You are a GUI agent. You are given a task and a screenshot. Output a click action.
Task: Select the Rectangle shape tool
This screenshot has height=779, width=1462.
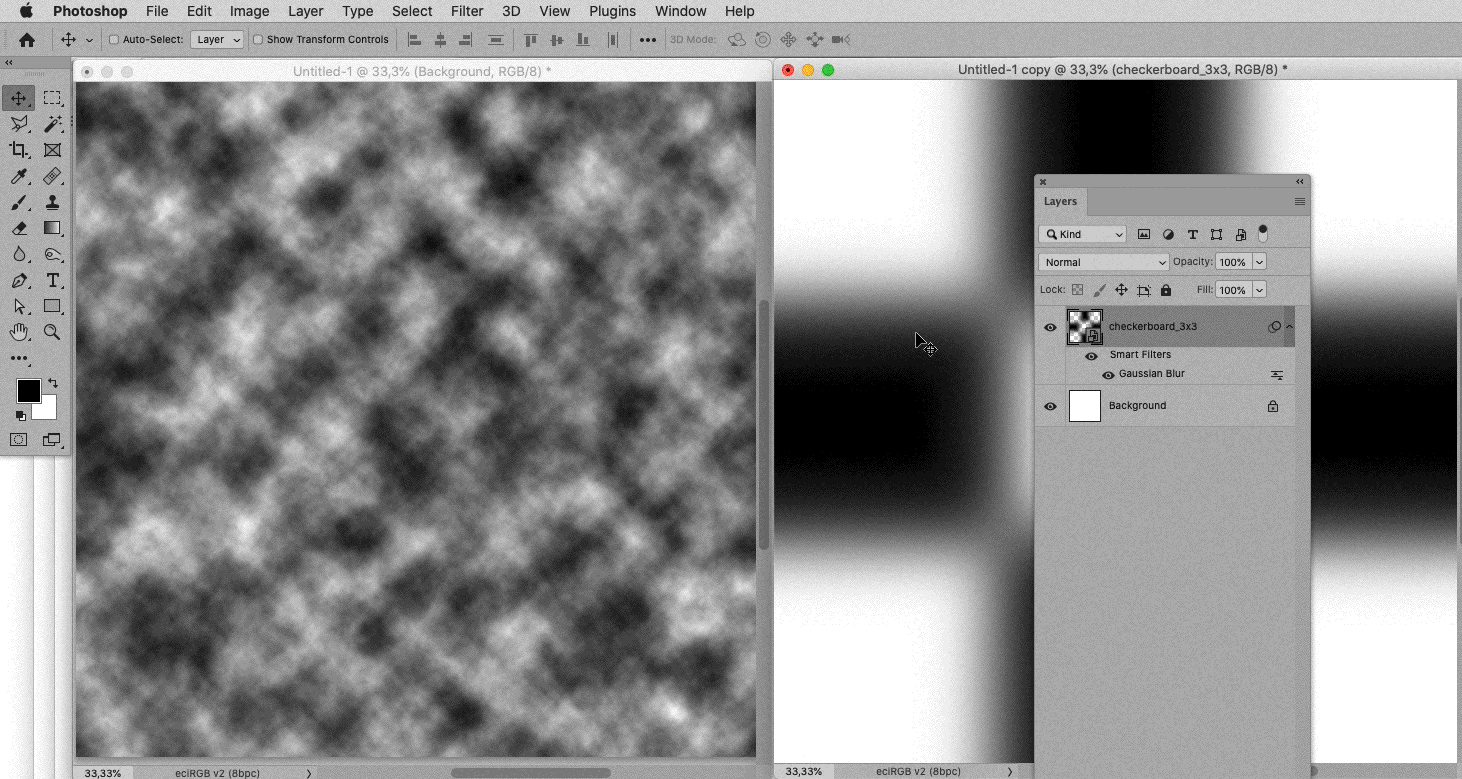click(52, 306)
